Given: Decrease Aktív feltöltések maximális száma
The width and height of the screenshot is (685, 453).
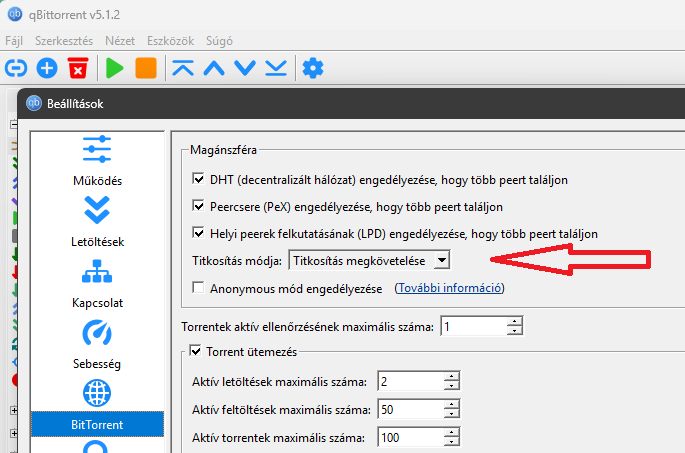Looking at the screenshot, I should pos(452,414).
